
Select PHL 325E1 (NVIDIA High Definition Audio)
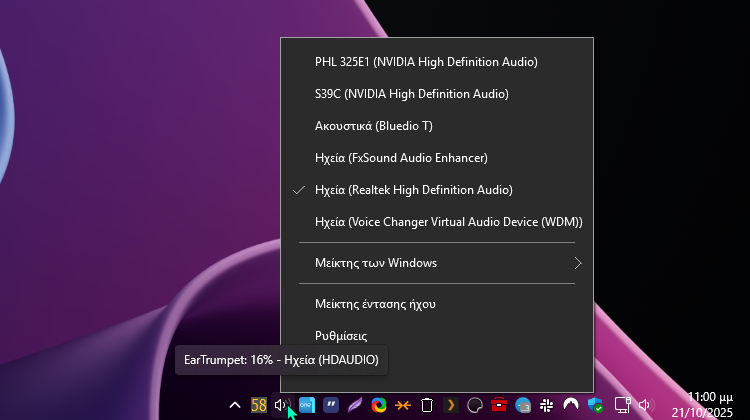(x=426, y=62)
